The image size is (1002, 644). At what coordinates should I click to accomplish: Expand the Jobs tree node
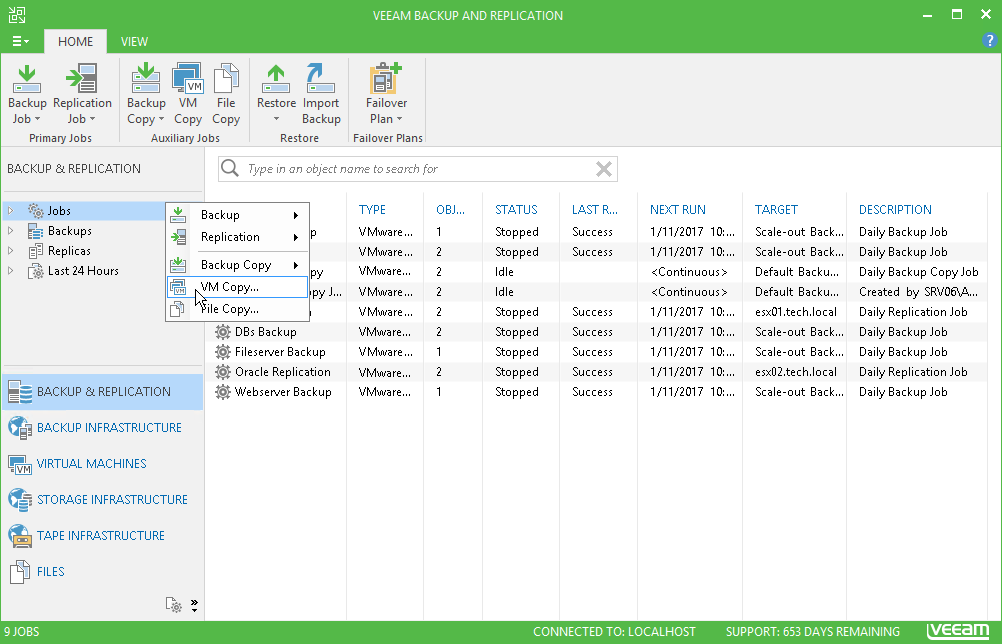coord(10,210)
